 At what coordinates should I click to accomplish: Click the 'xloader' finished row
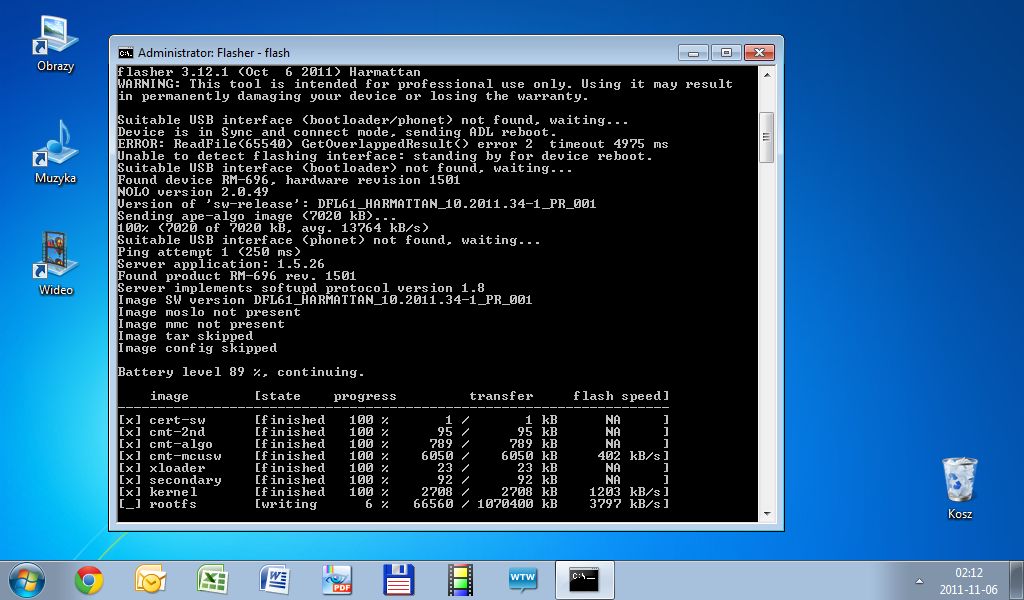(x=394, y=468)
